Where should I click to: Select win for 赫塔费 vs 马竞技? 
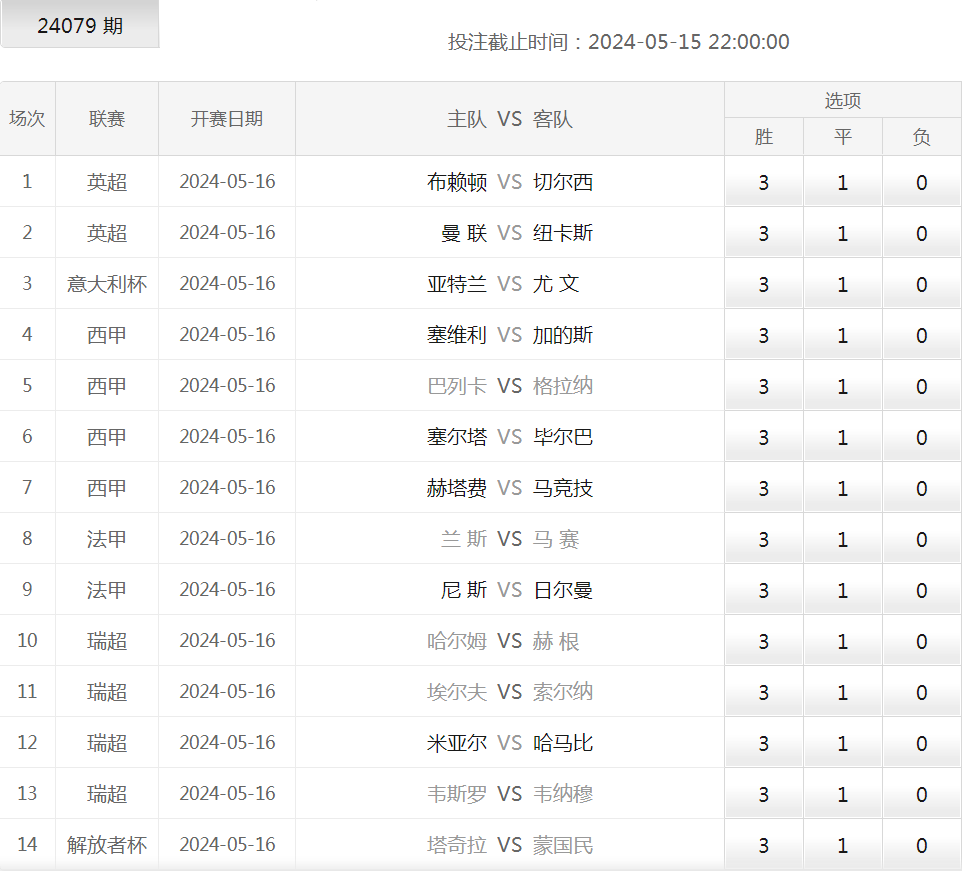pyautogui.click(x=764, y=487)
